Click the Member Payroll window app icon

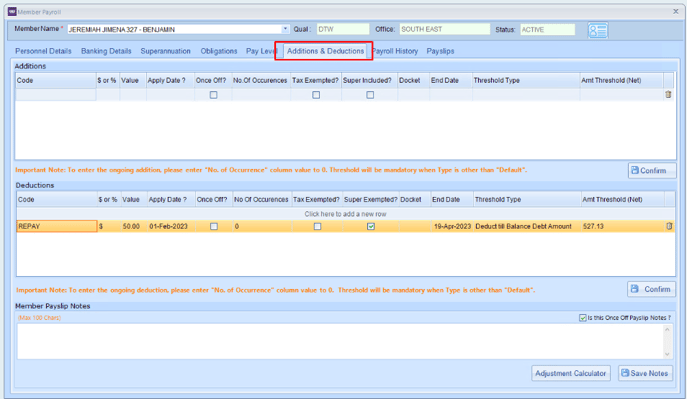click(12, 11)
